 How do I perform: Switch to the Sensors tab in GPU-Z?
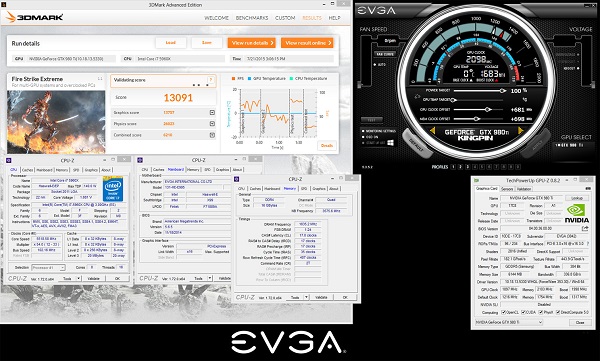507,189
